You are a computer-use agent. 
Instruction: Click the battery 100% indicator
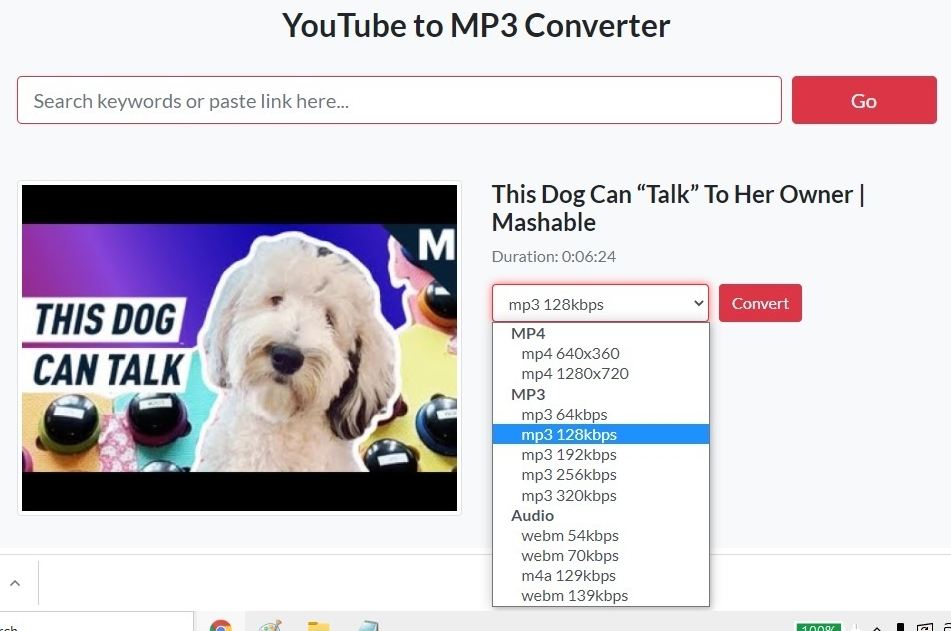coord(818,627)
